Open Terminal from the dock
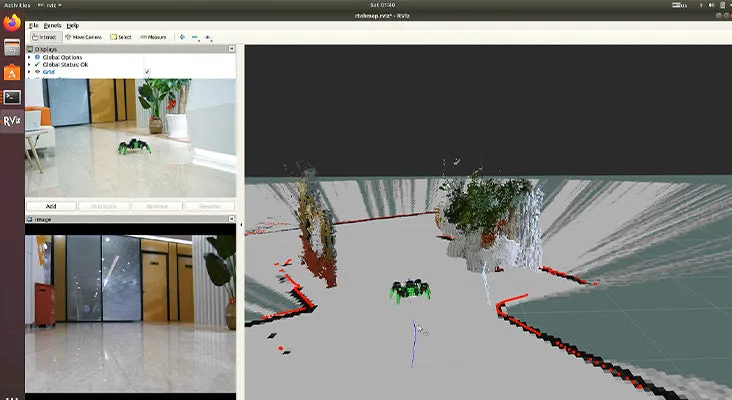Screen dimensions: 732x400 12,97
